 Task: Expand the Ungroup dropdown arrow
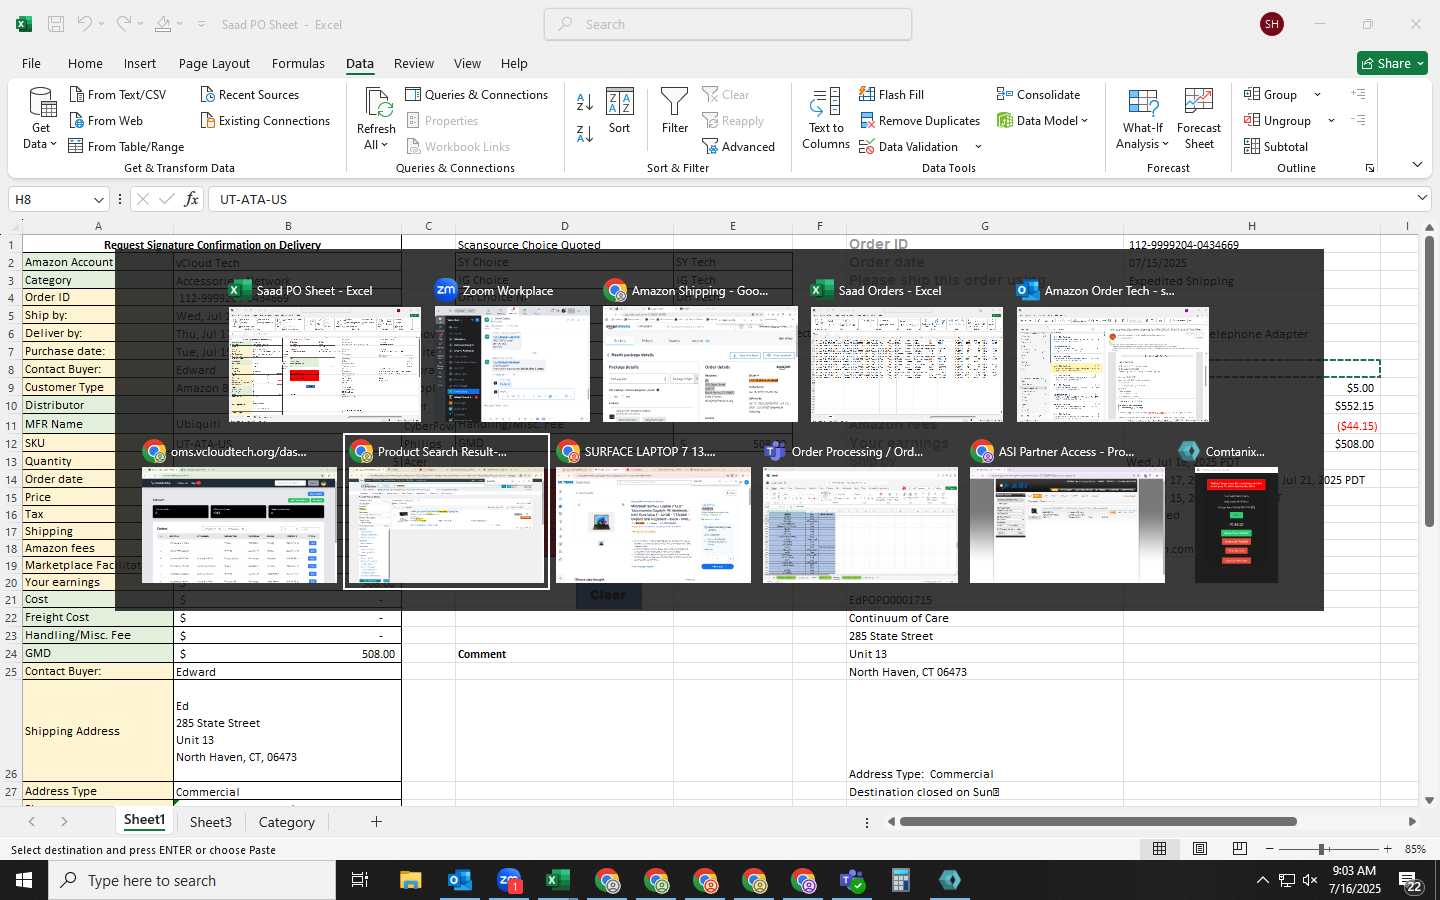click(1331, 121)
